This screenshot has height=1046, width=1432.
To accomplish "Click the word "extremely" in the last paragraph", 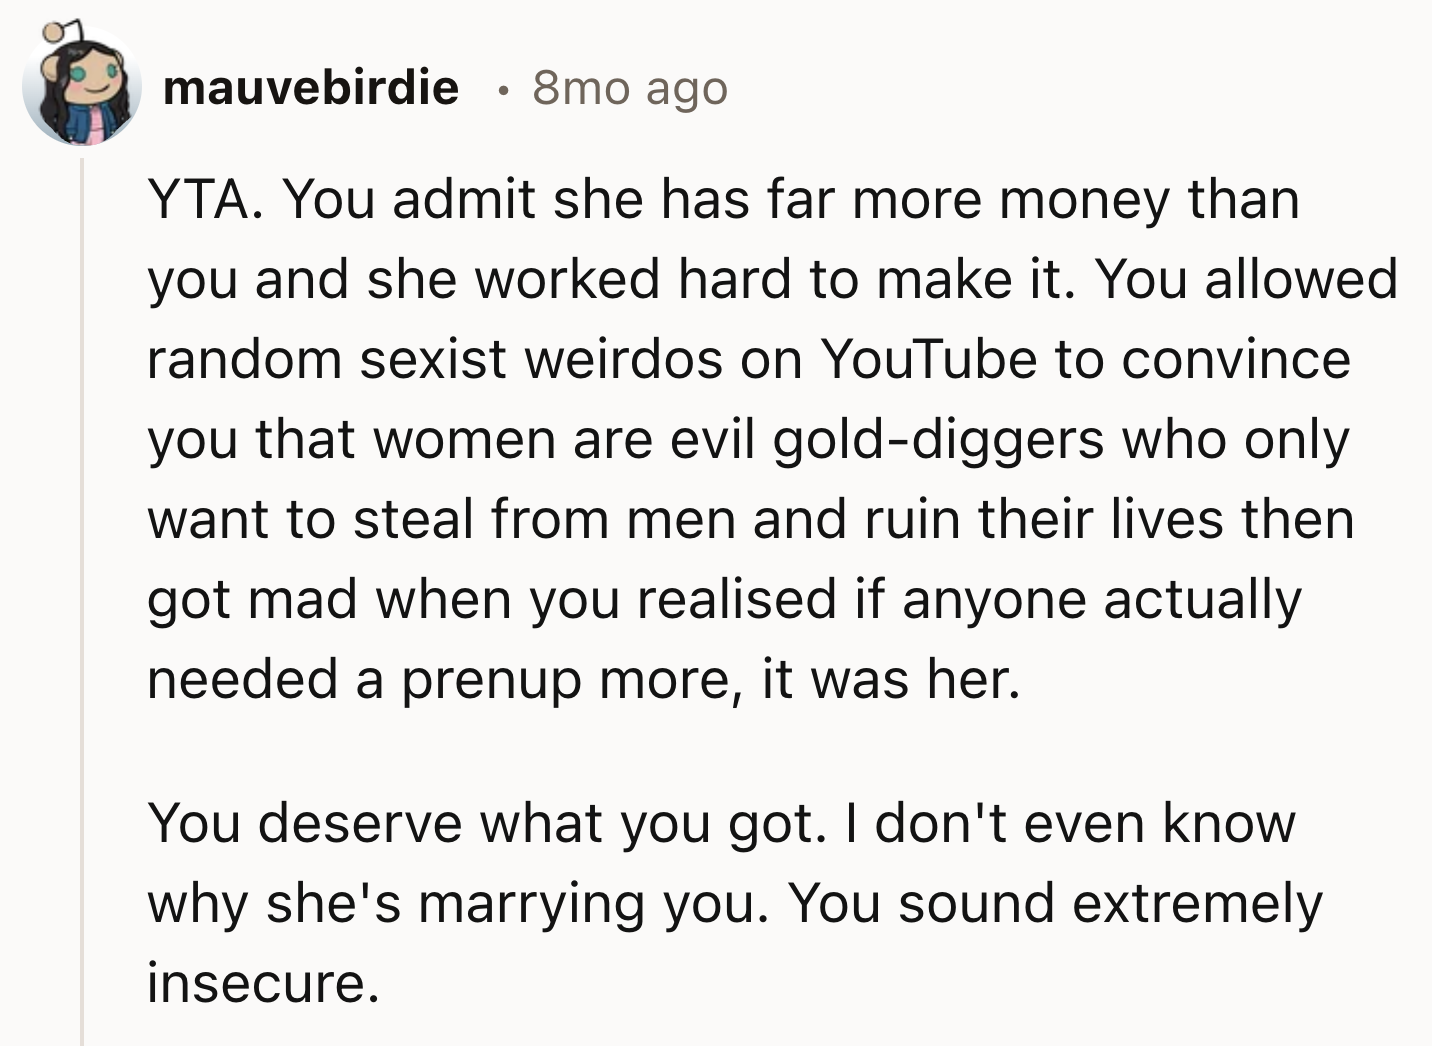I will 1197,904.
